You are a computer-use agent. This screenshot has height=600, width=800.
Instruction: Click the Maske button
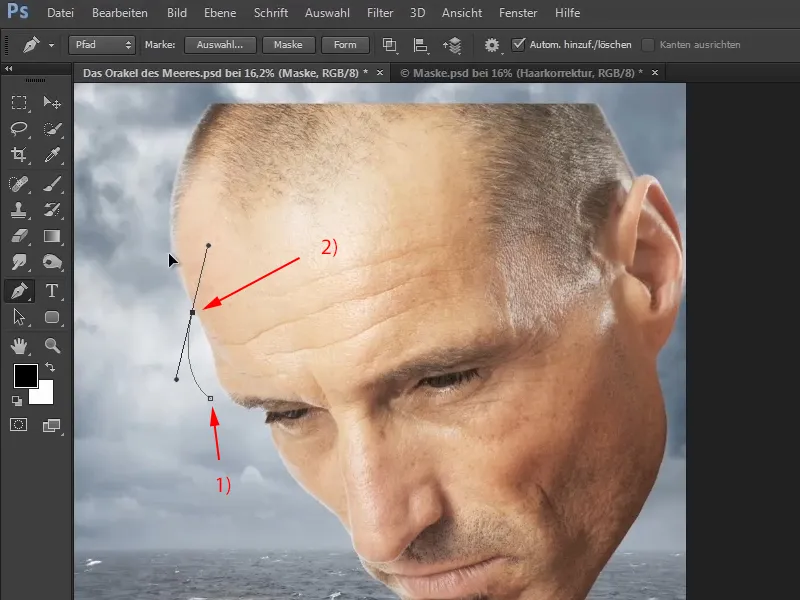(x=288, y=45)
